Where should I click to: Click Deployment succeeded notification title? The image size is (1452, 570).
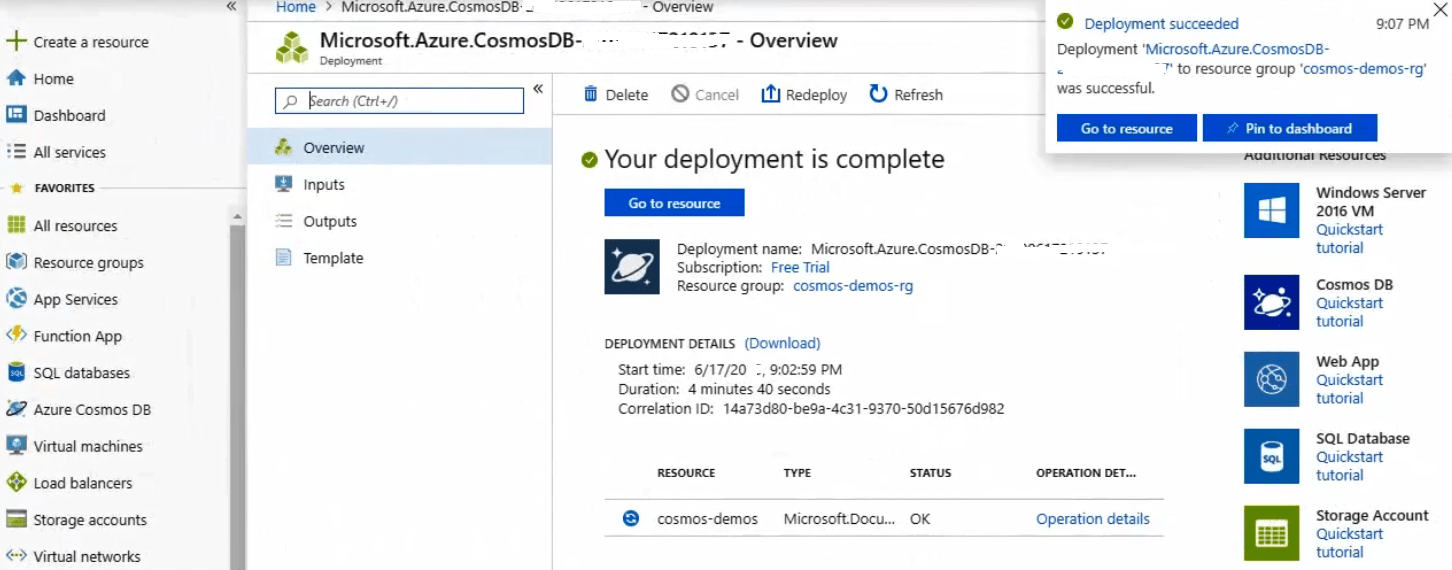1161,24
